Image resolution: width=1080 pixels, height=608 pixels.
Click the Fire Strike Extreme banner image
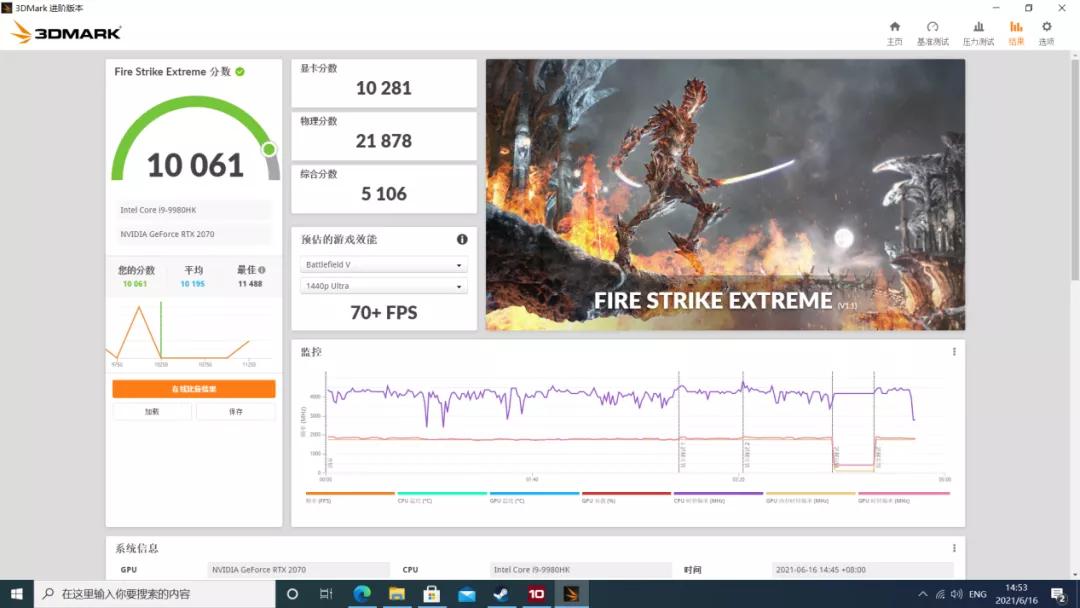[x=725, y=194]
